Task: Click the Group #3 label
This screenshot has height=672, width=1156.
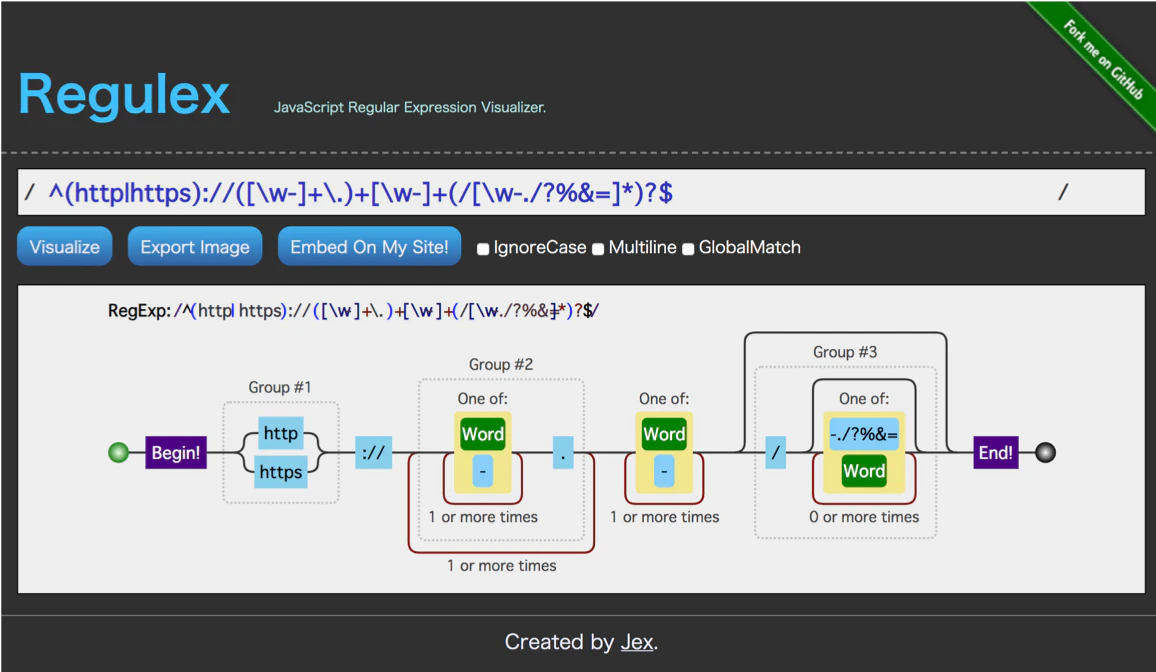Action: 845,352
